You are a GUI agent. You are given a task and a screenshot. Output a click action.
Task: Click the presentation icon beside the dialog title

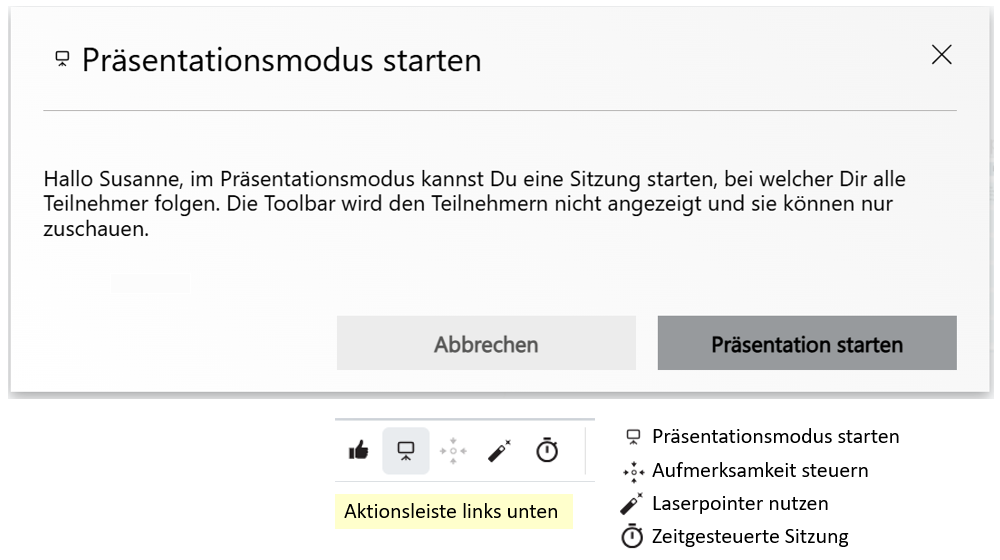62,60
